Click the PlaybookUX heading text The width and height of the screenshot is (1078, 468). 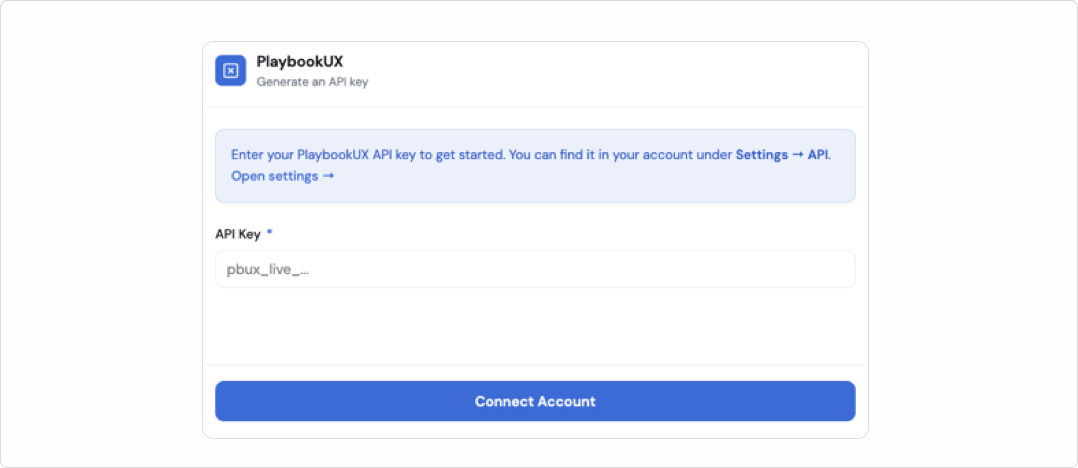click(300, 62)
